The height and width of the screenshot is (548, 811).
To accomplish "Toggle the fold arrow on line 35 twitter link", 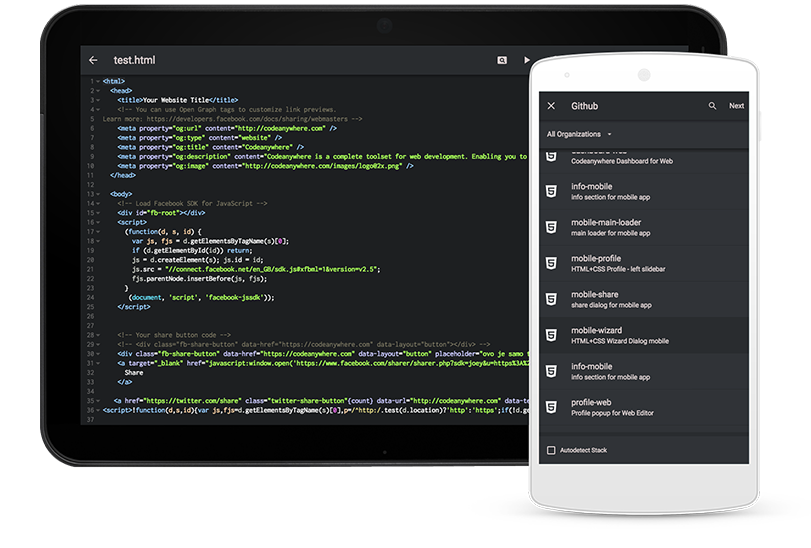I will point(98,401).
